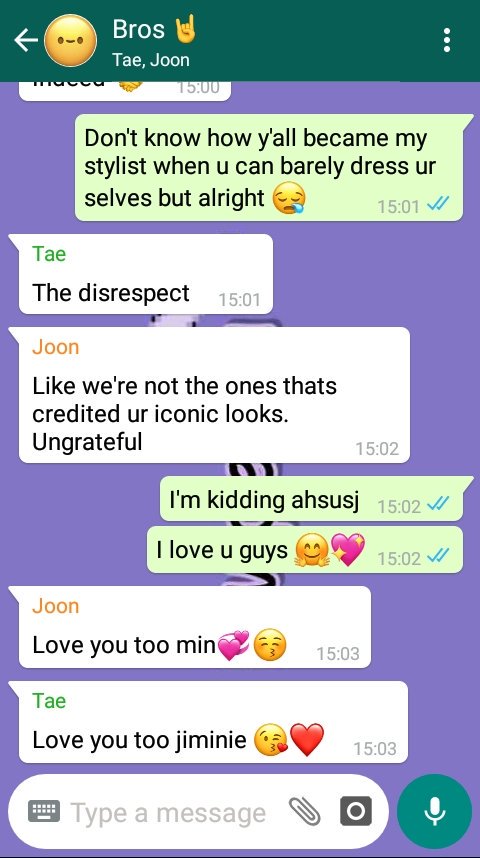This screenshot has width=480, height=858.
Task: Tap Joon's name above Love you too min
Action: pos(56,606)
